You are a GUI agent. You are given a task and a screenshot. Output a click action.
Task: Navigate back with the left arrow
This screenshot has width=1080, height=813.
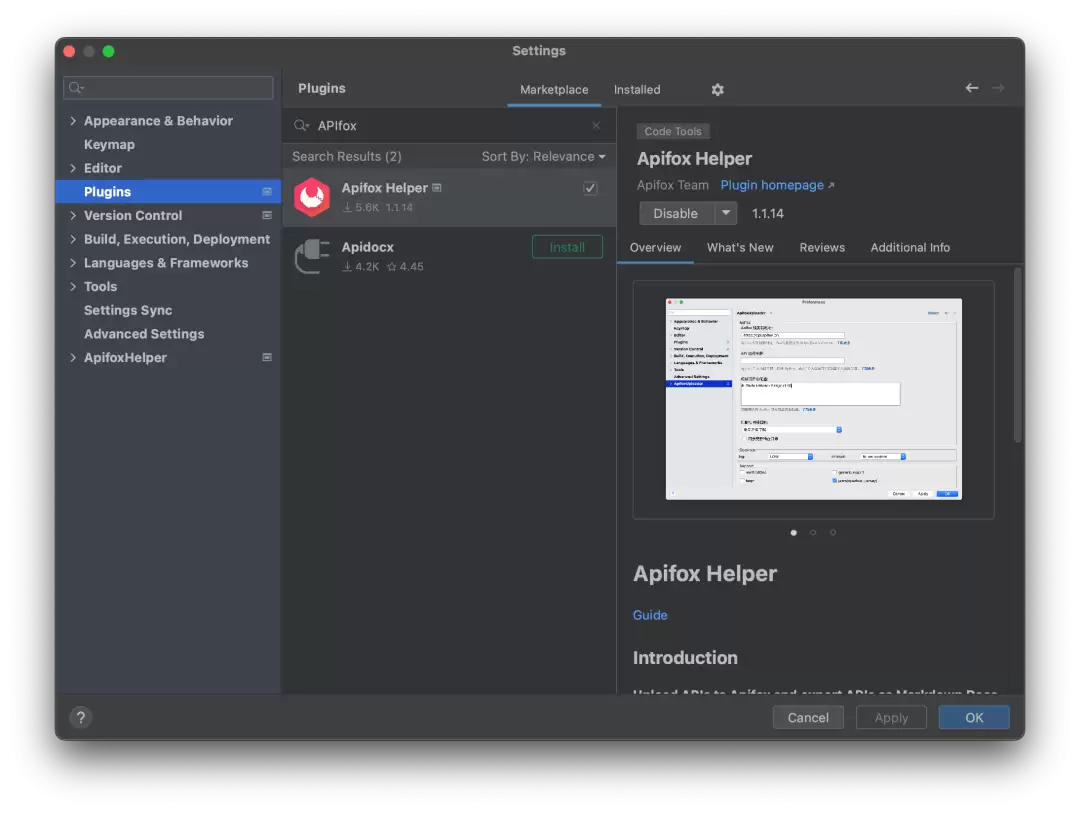[x=971, y=88]
